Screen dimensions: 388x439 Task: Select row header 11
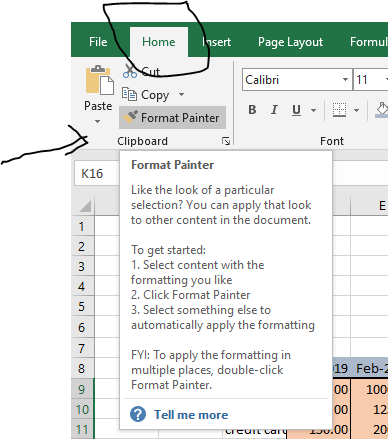point(82,429)
